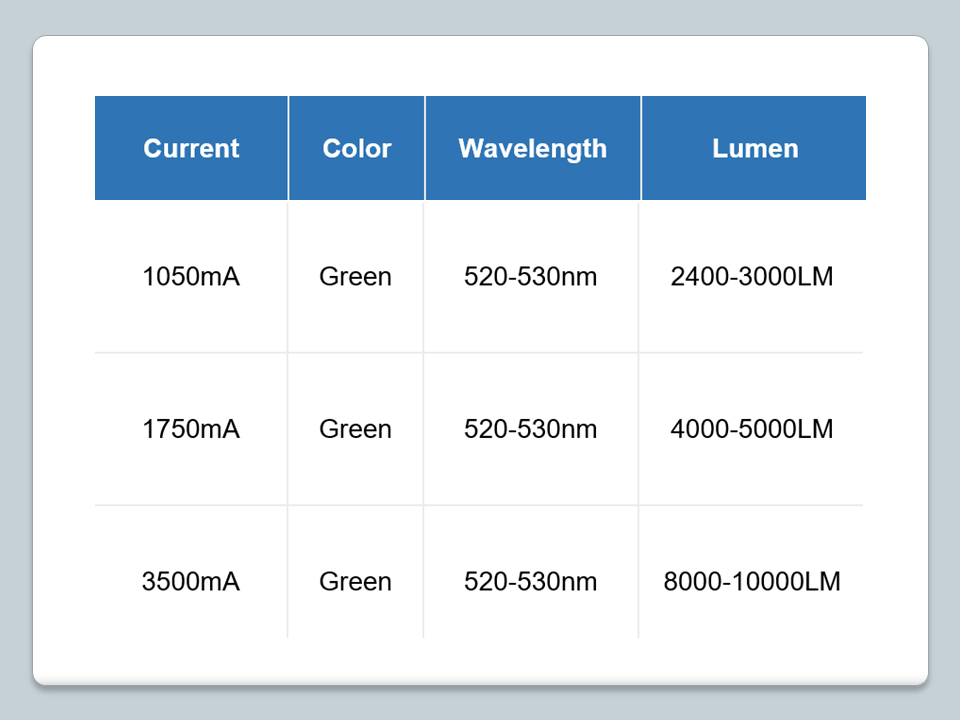The width and height of the screenshot is (960, 720).
Task: Select the 2400-3000LM lumen cell
Action: pos(752,277)
